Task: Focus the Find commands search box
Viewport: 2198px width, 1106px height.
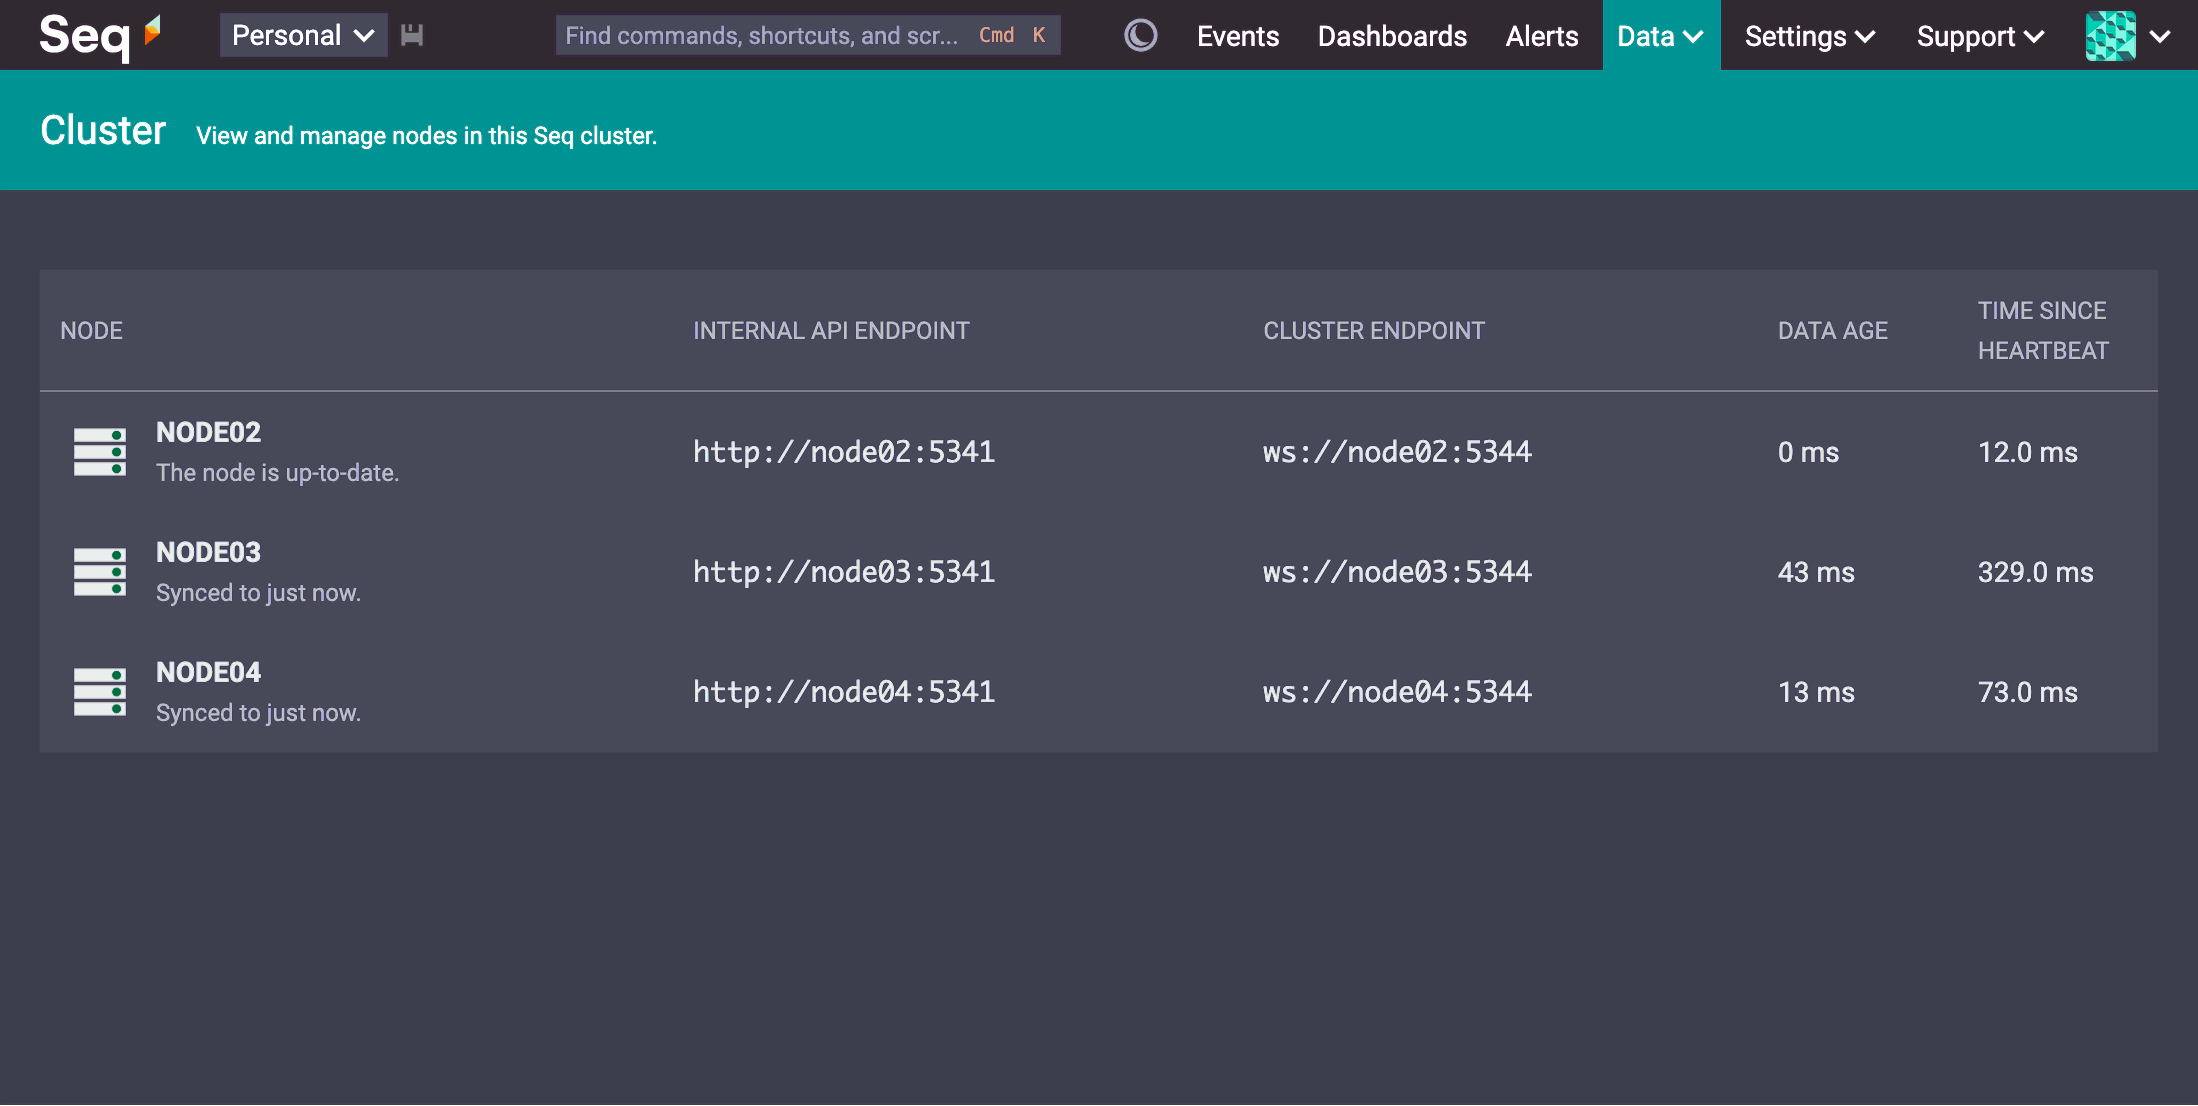Action: coord(808,36)
